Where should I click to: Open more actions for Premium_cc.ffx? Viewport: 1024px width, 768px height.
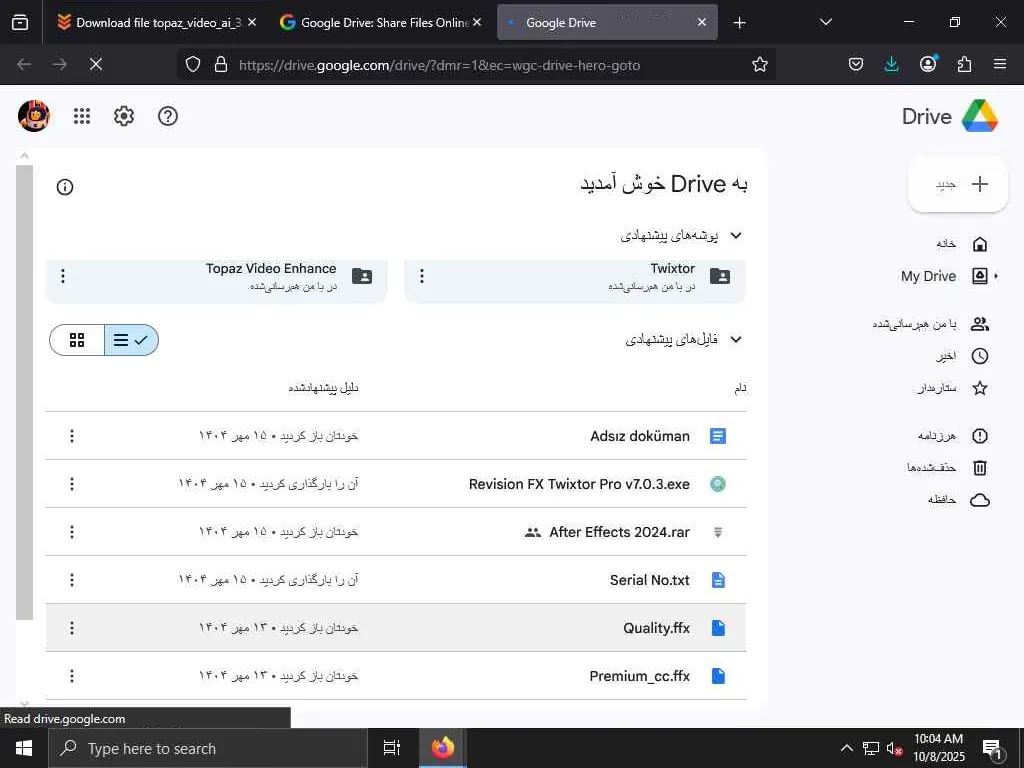[x=72, y=676]
